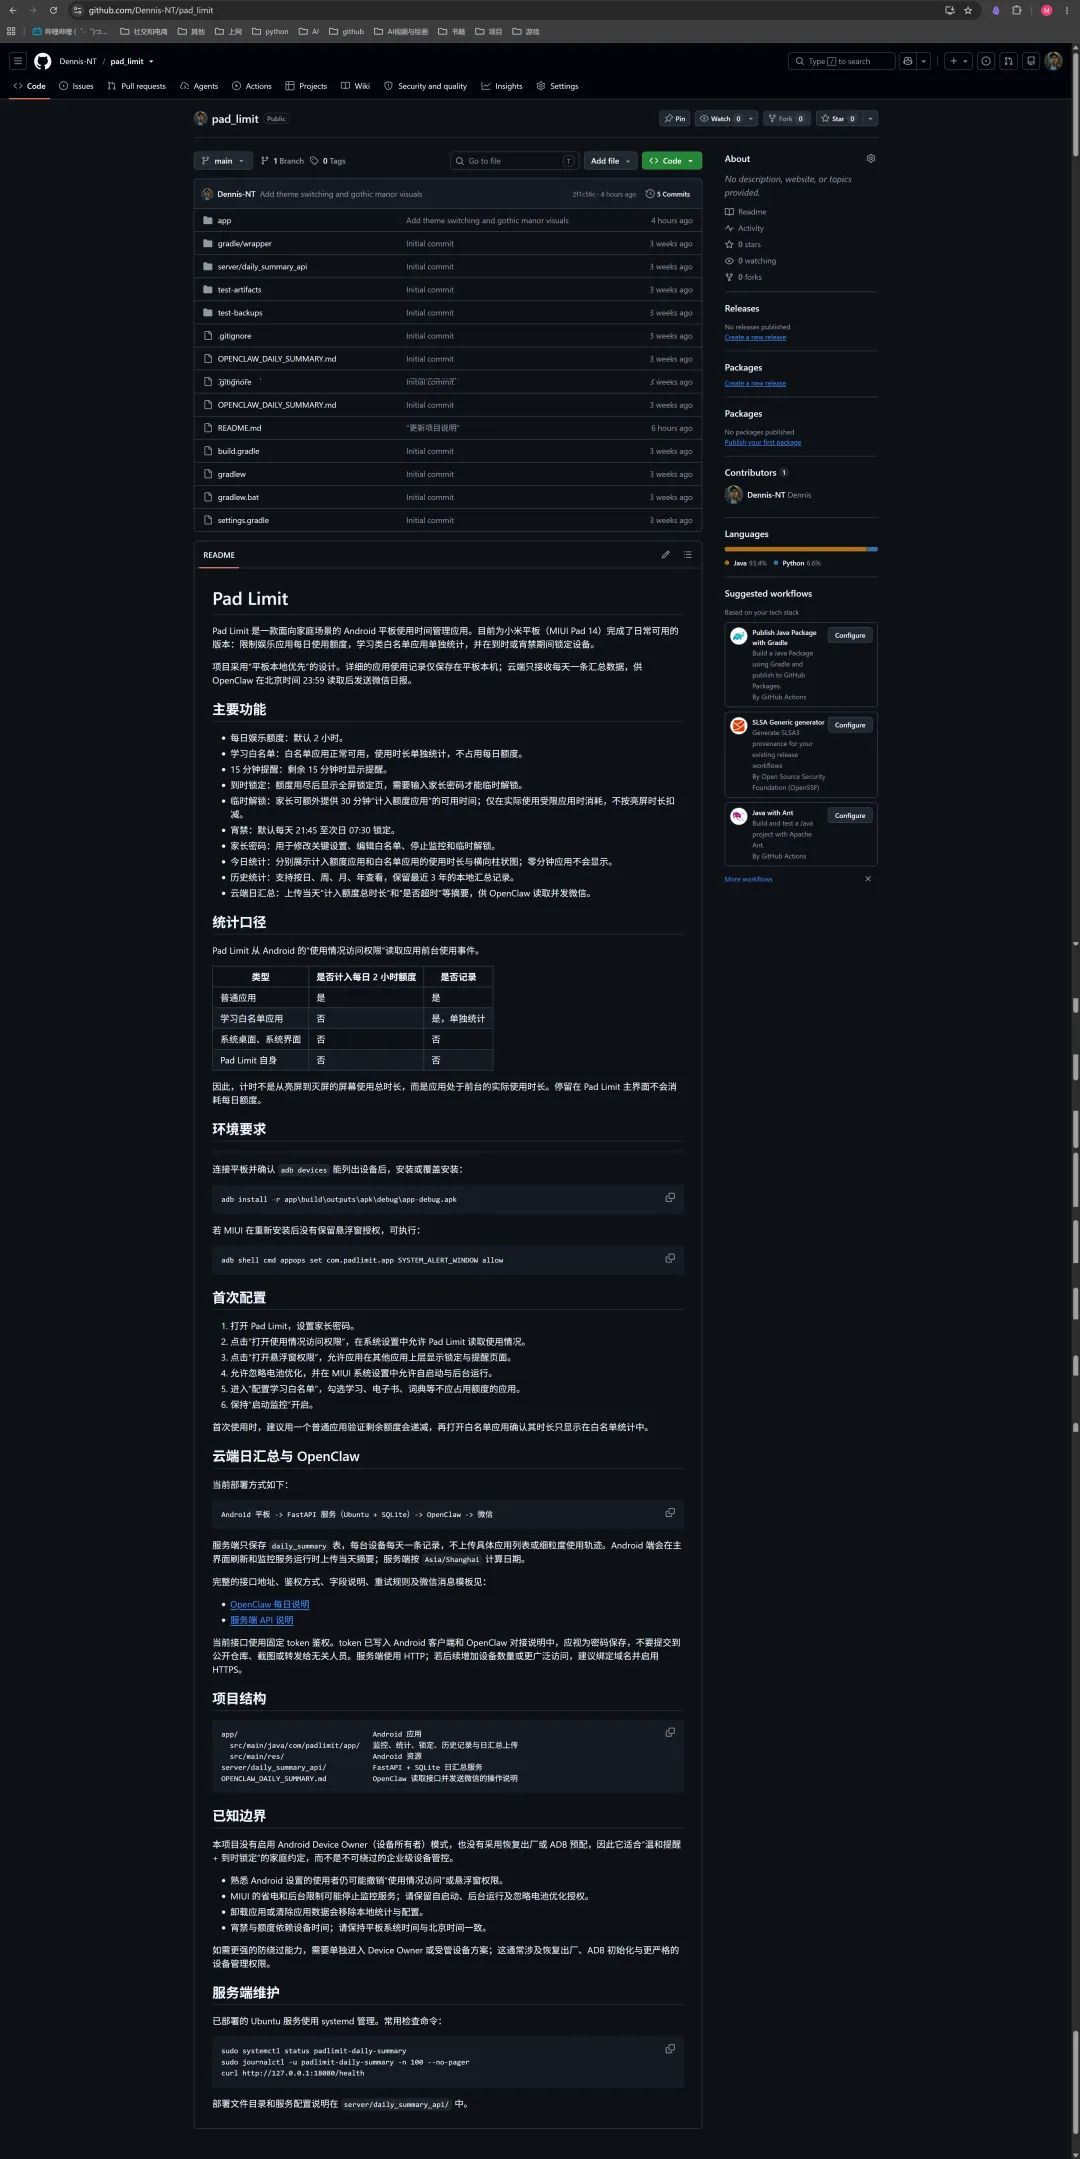Watch the pad_limit repository
This screenshot has height=2159, width=1080.
click(x=720, y=119)
